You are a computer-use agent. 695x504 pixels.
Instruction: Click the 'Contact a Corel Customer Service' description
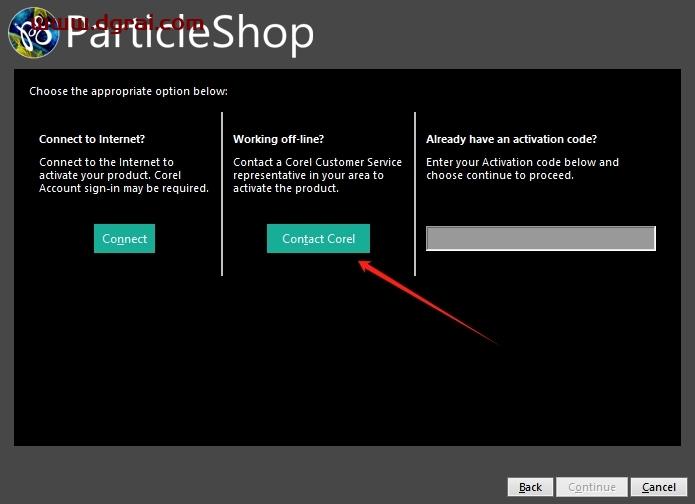click(317, 175)
